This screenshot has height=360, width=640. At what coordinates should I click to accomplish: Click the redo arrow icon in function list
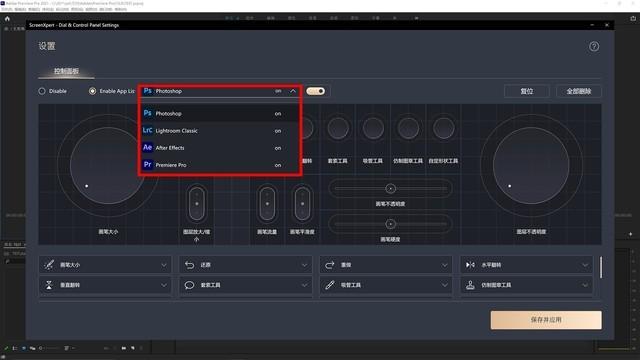tap(330, 265)
